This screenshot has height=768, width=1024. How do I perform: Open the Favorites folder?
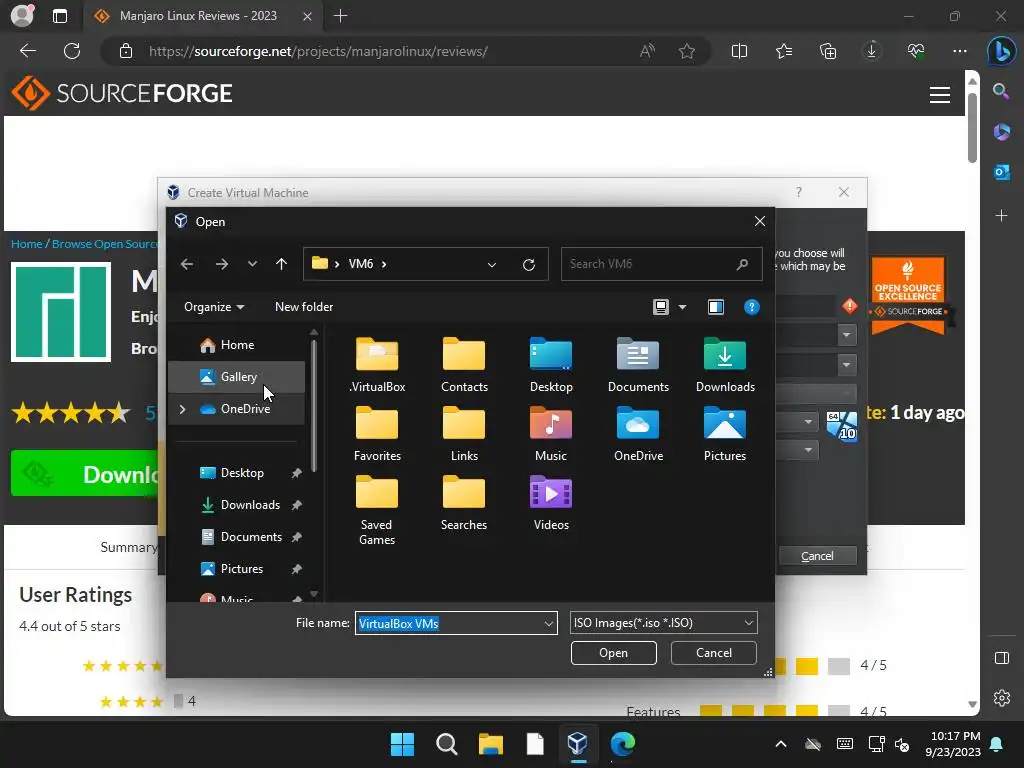pos(377,434)
